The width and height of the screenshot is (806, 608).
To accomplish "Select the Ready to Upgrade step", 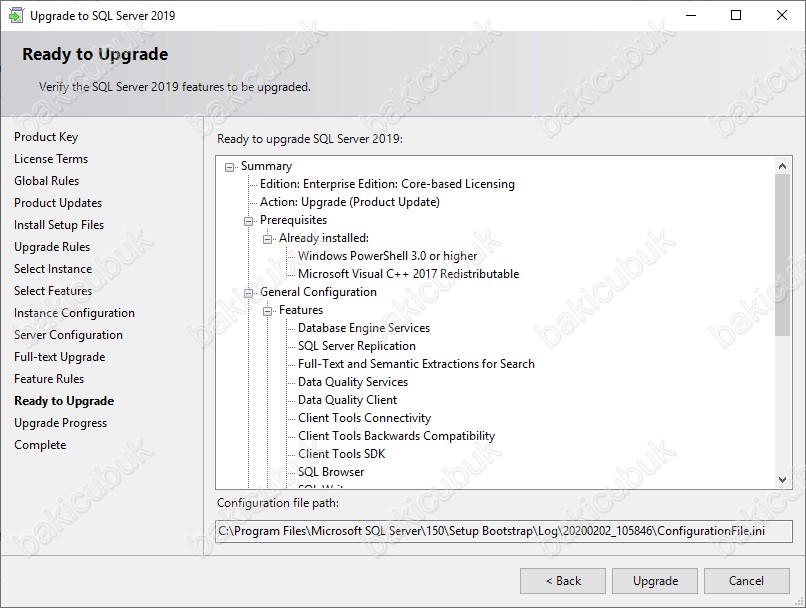I will tap(64, 401).
